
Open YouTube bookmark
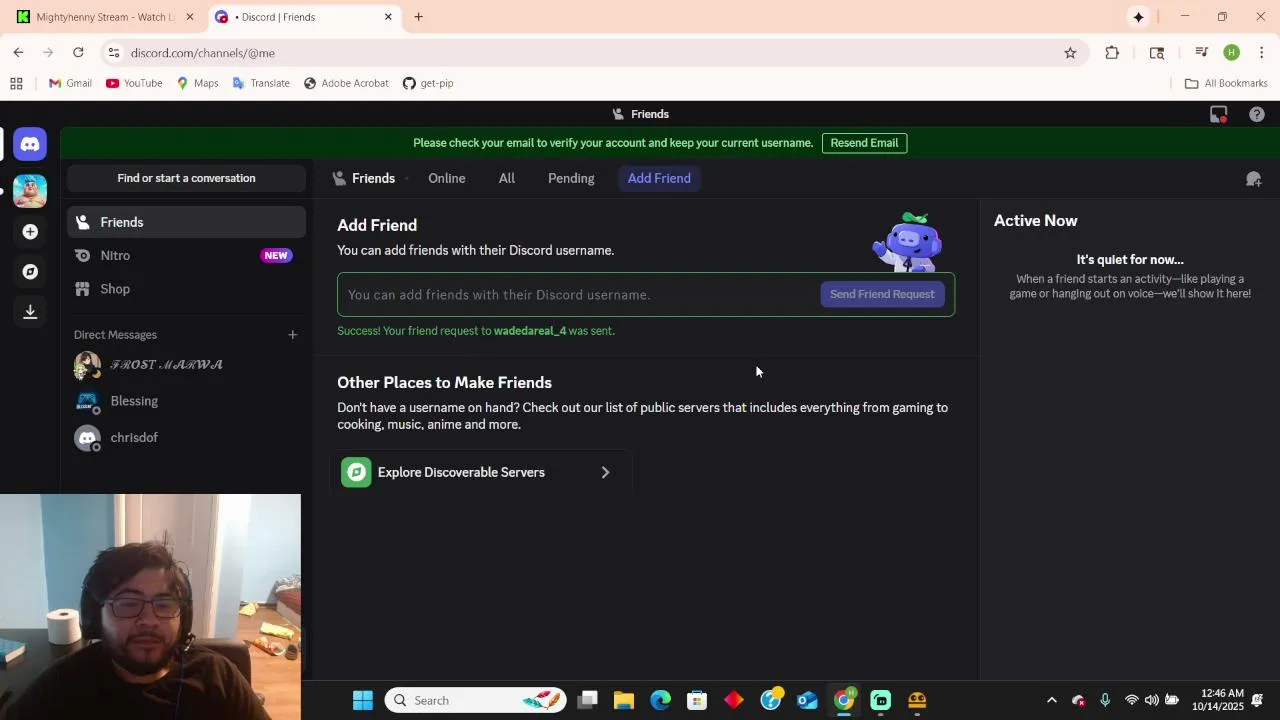click(134, 84)
